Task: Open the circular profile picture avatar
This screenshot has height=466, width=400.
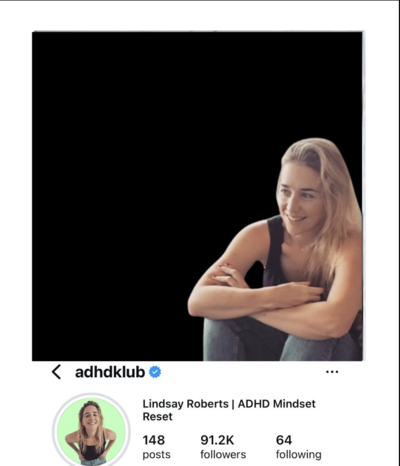Action: coord(91,432)
